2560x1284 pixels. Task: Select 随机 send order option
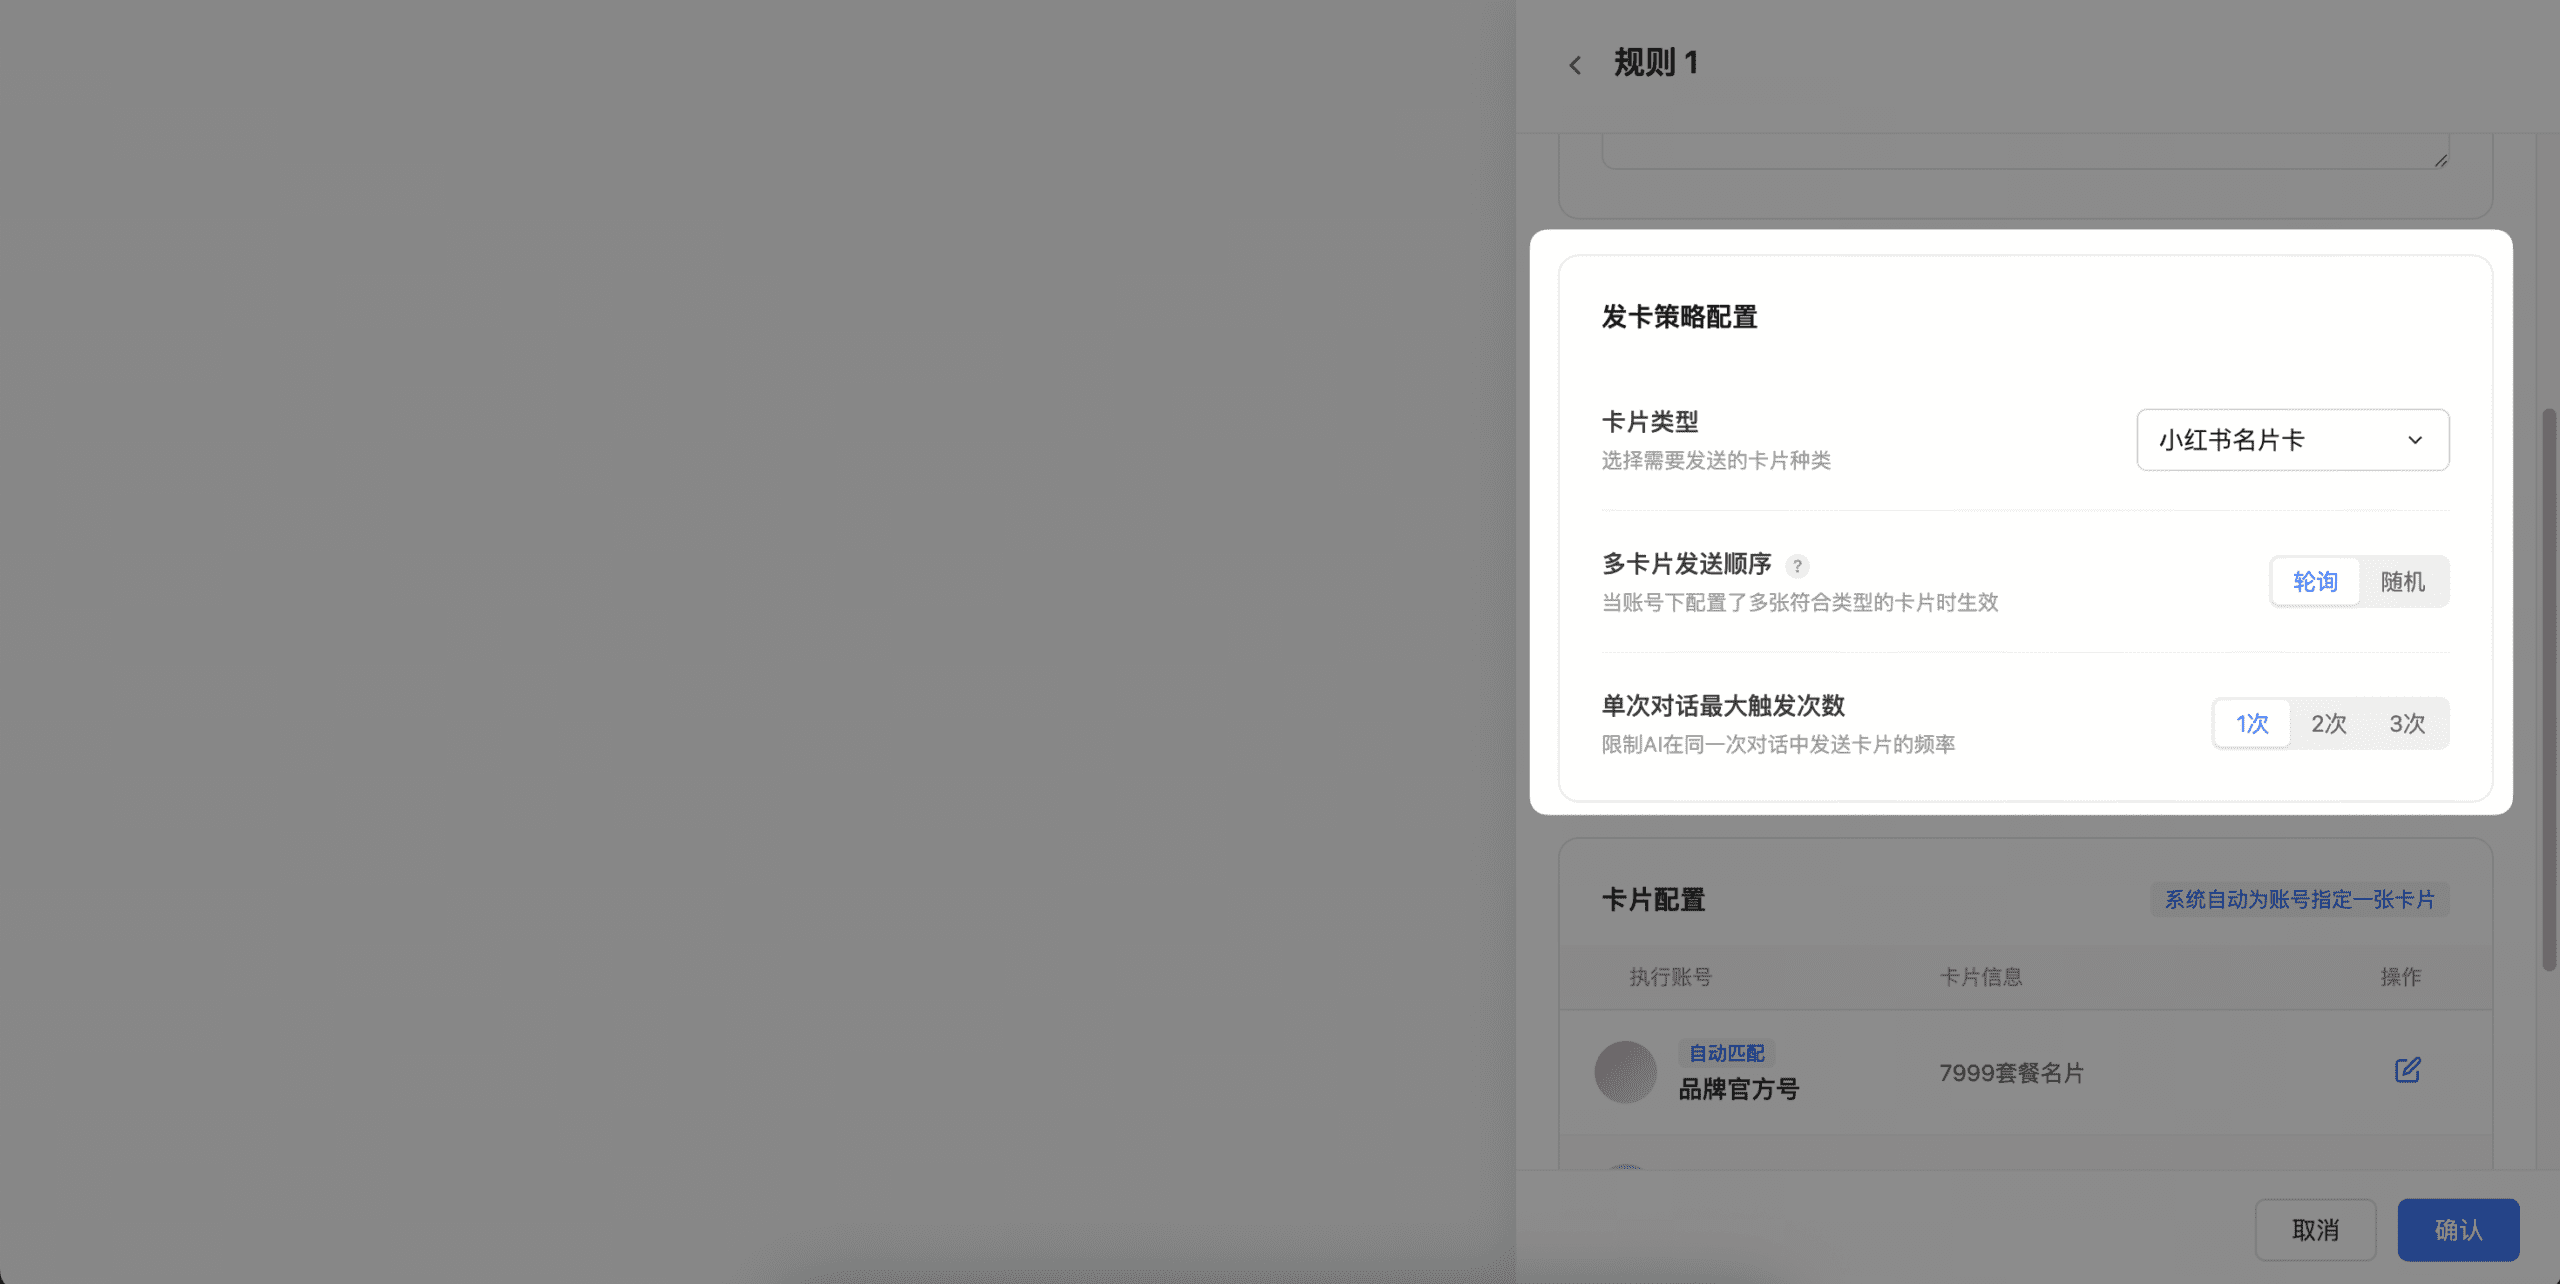[2402, 582]
